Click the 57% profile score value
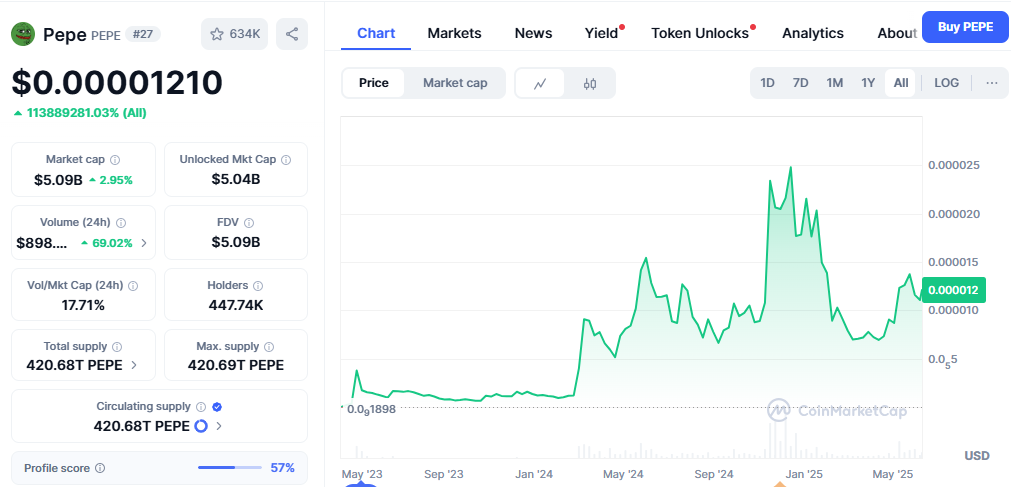Screen dimensions: 1011x487 click(x=282, y=468)
